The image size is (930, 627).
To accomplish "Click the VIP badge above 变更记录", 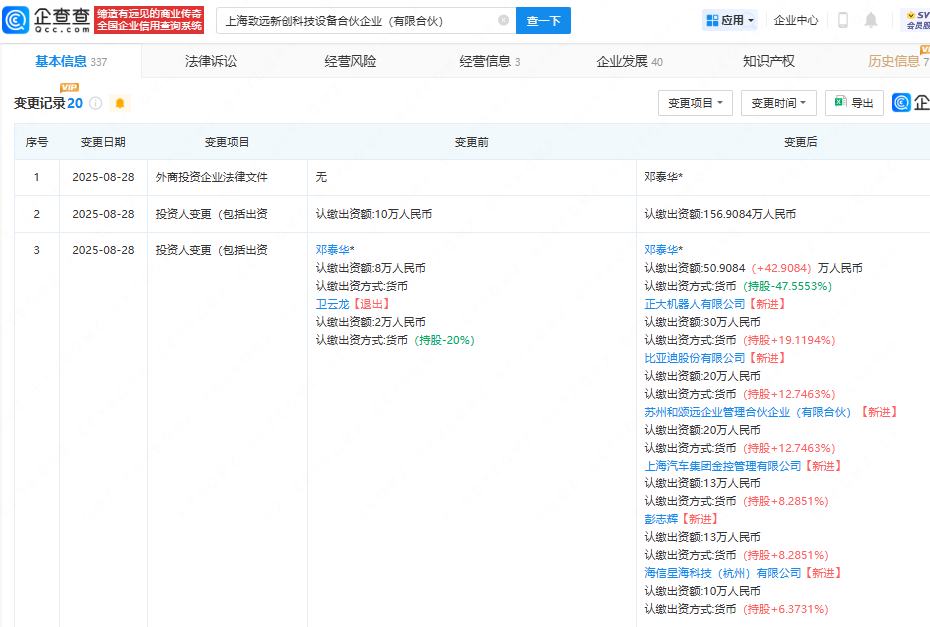I will click(x=69, y=87).
